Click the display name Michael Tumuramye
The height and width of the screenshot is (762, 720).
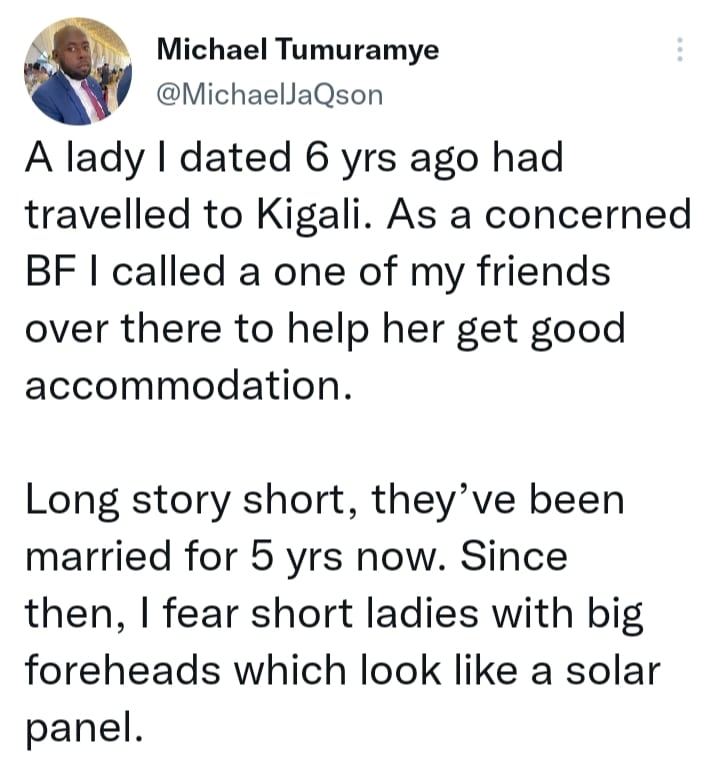pyautogui.click(x=298, y=50)
